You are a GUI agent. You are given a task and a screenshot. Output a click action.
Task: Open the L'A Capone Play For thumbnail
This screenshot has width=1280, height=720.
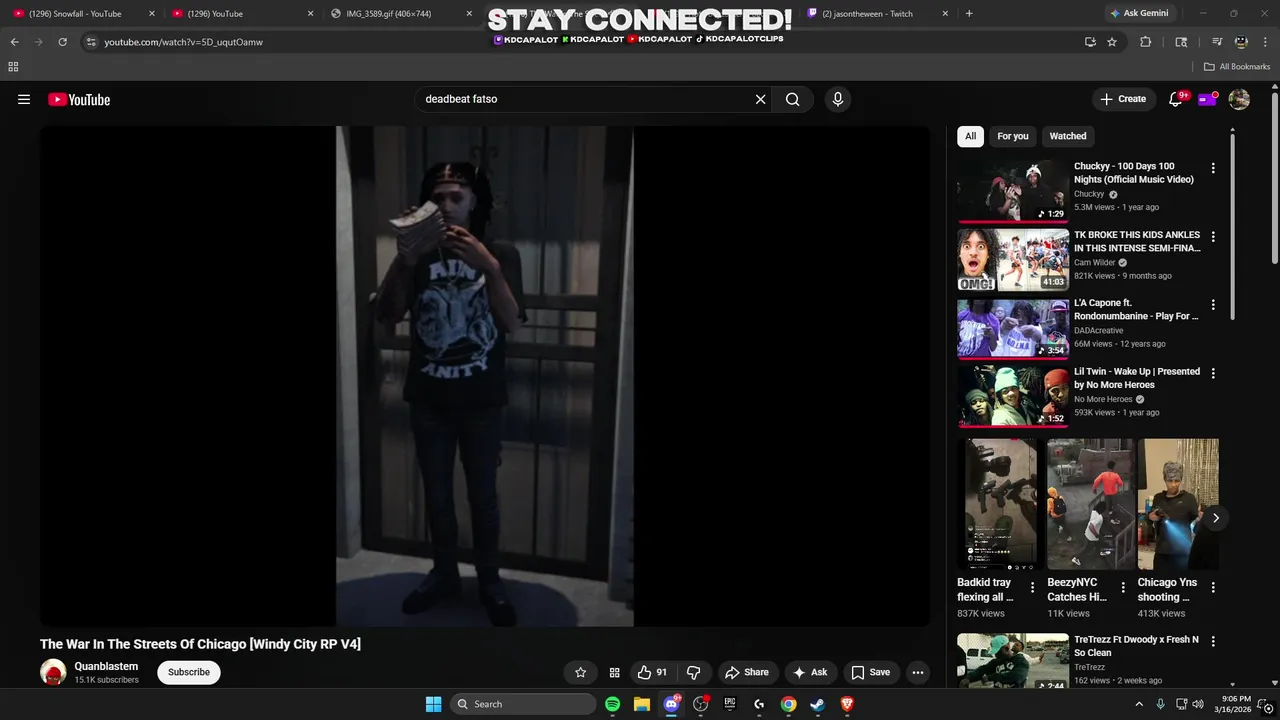[x=1013, y=327]
